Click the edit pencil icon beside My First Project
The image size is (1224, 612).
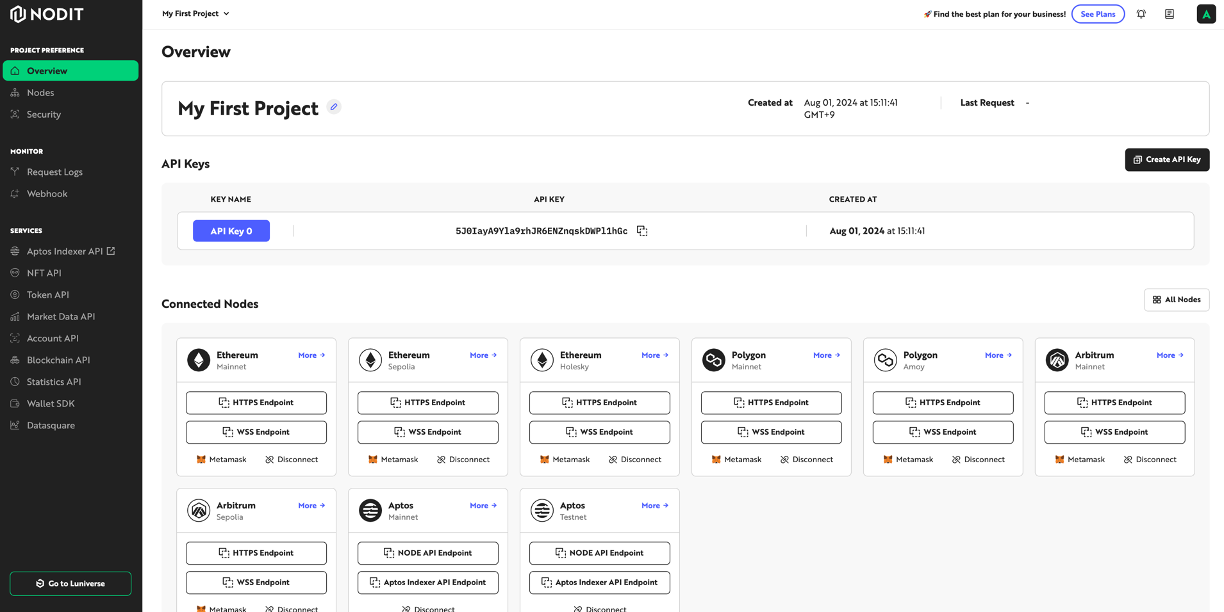334,107
